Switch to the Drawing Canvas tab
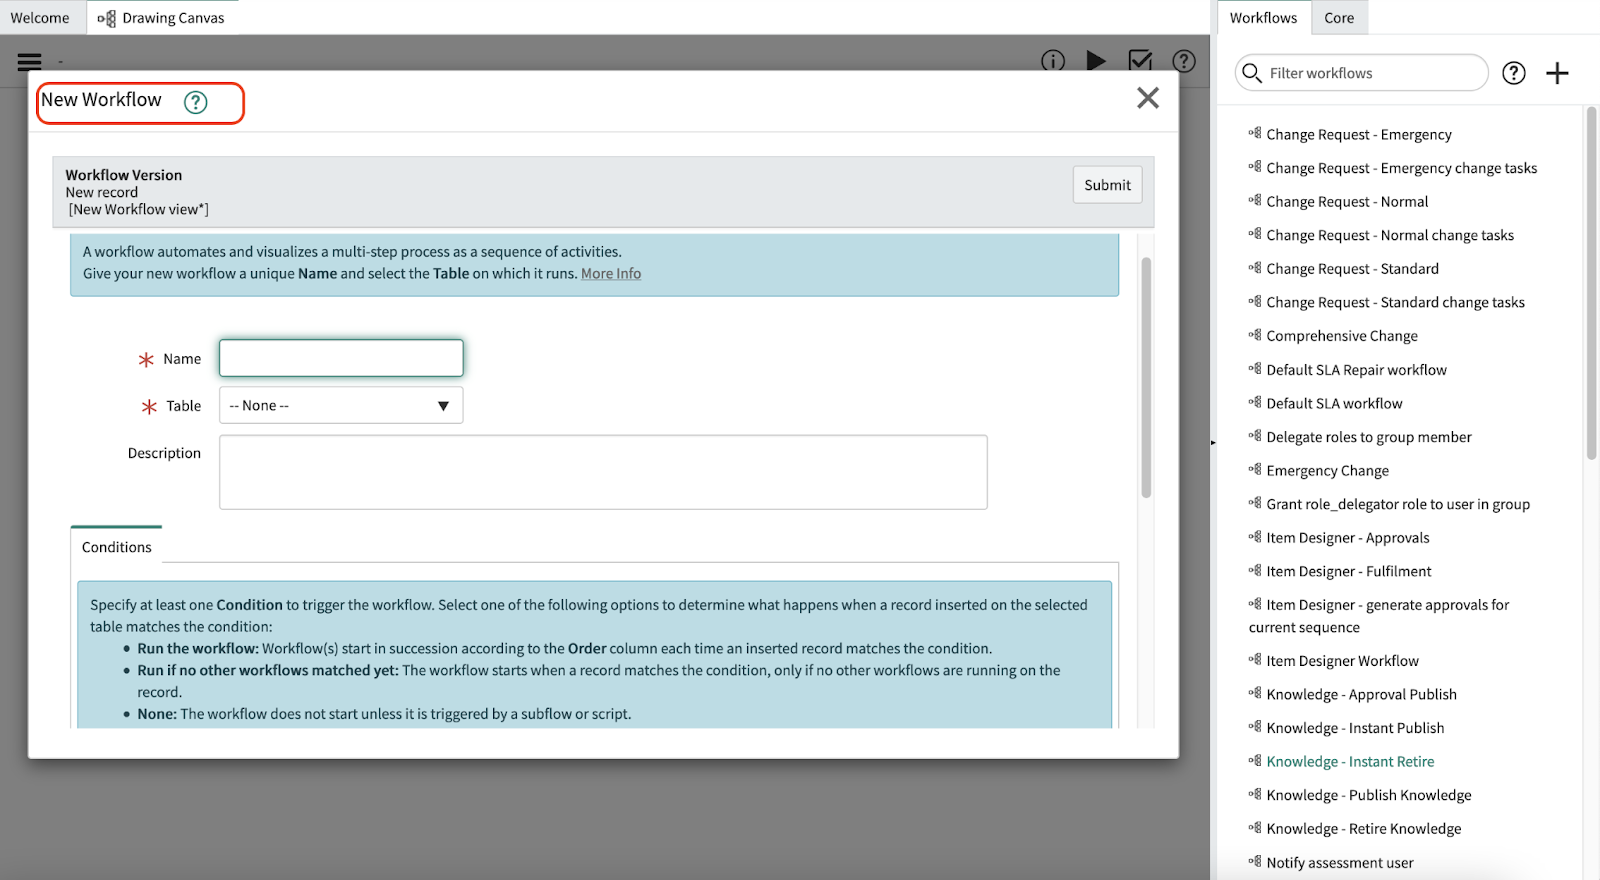Image resolution: width=1600 pixels, height=880 pixels. click(162, 18)
